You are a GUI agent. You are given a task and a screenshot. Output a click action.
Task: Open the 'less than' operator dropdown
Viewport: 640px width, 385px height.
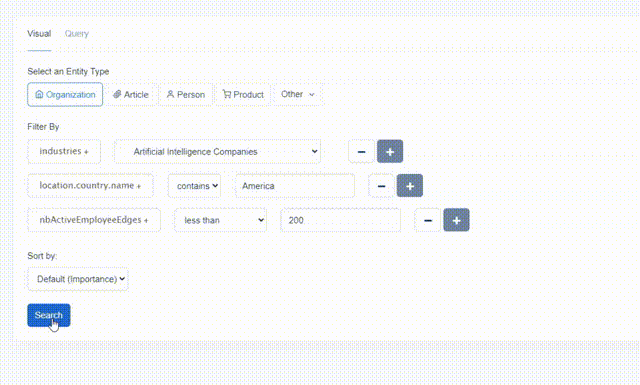pyautogui.click(x=220, y=220)
